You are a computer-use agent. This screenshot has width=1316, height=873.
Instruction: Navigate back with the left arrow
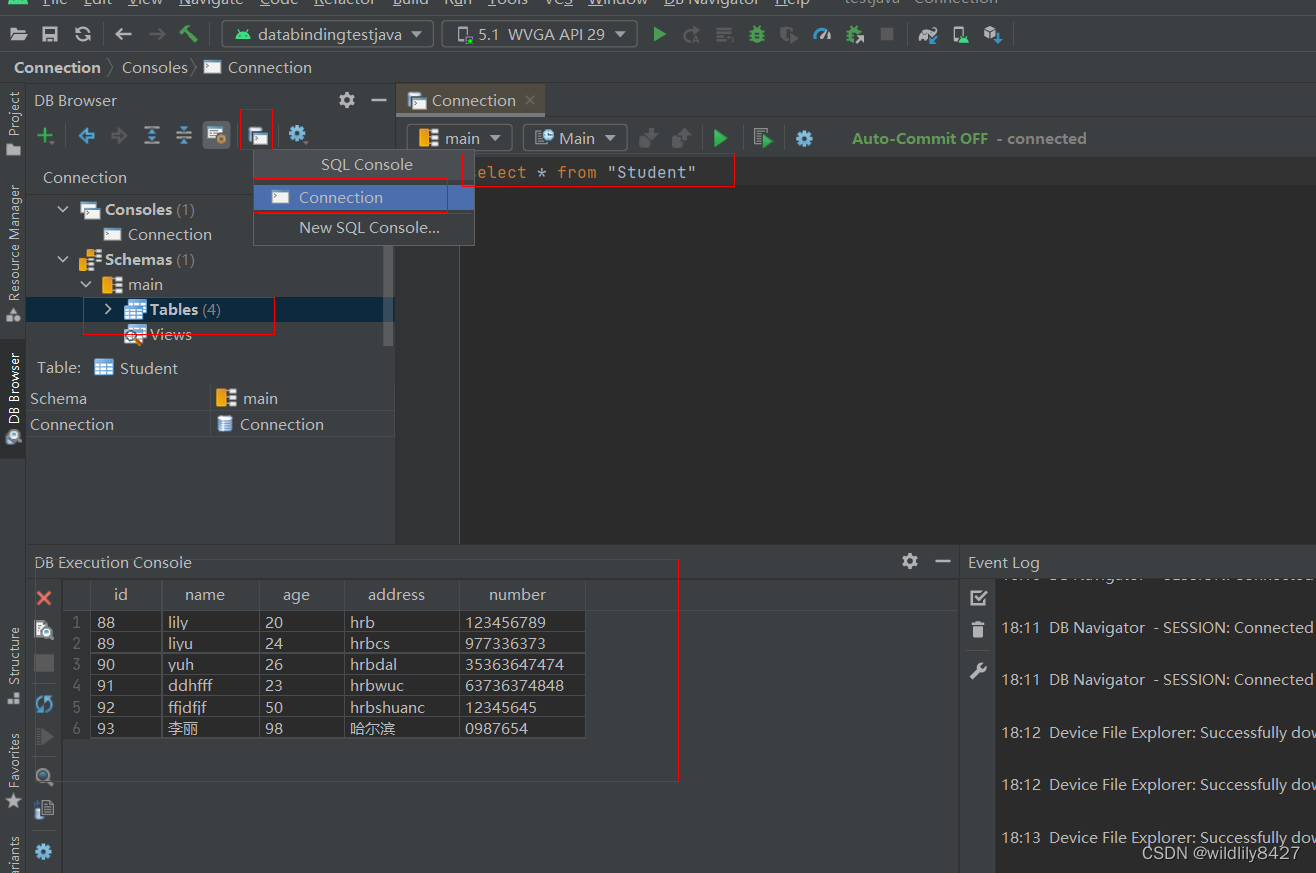click(123, 35)
